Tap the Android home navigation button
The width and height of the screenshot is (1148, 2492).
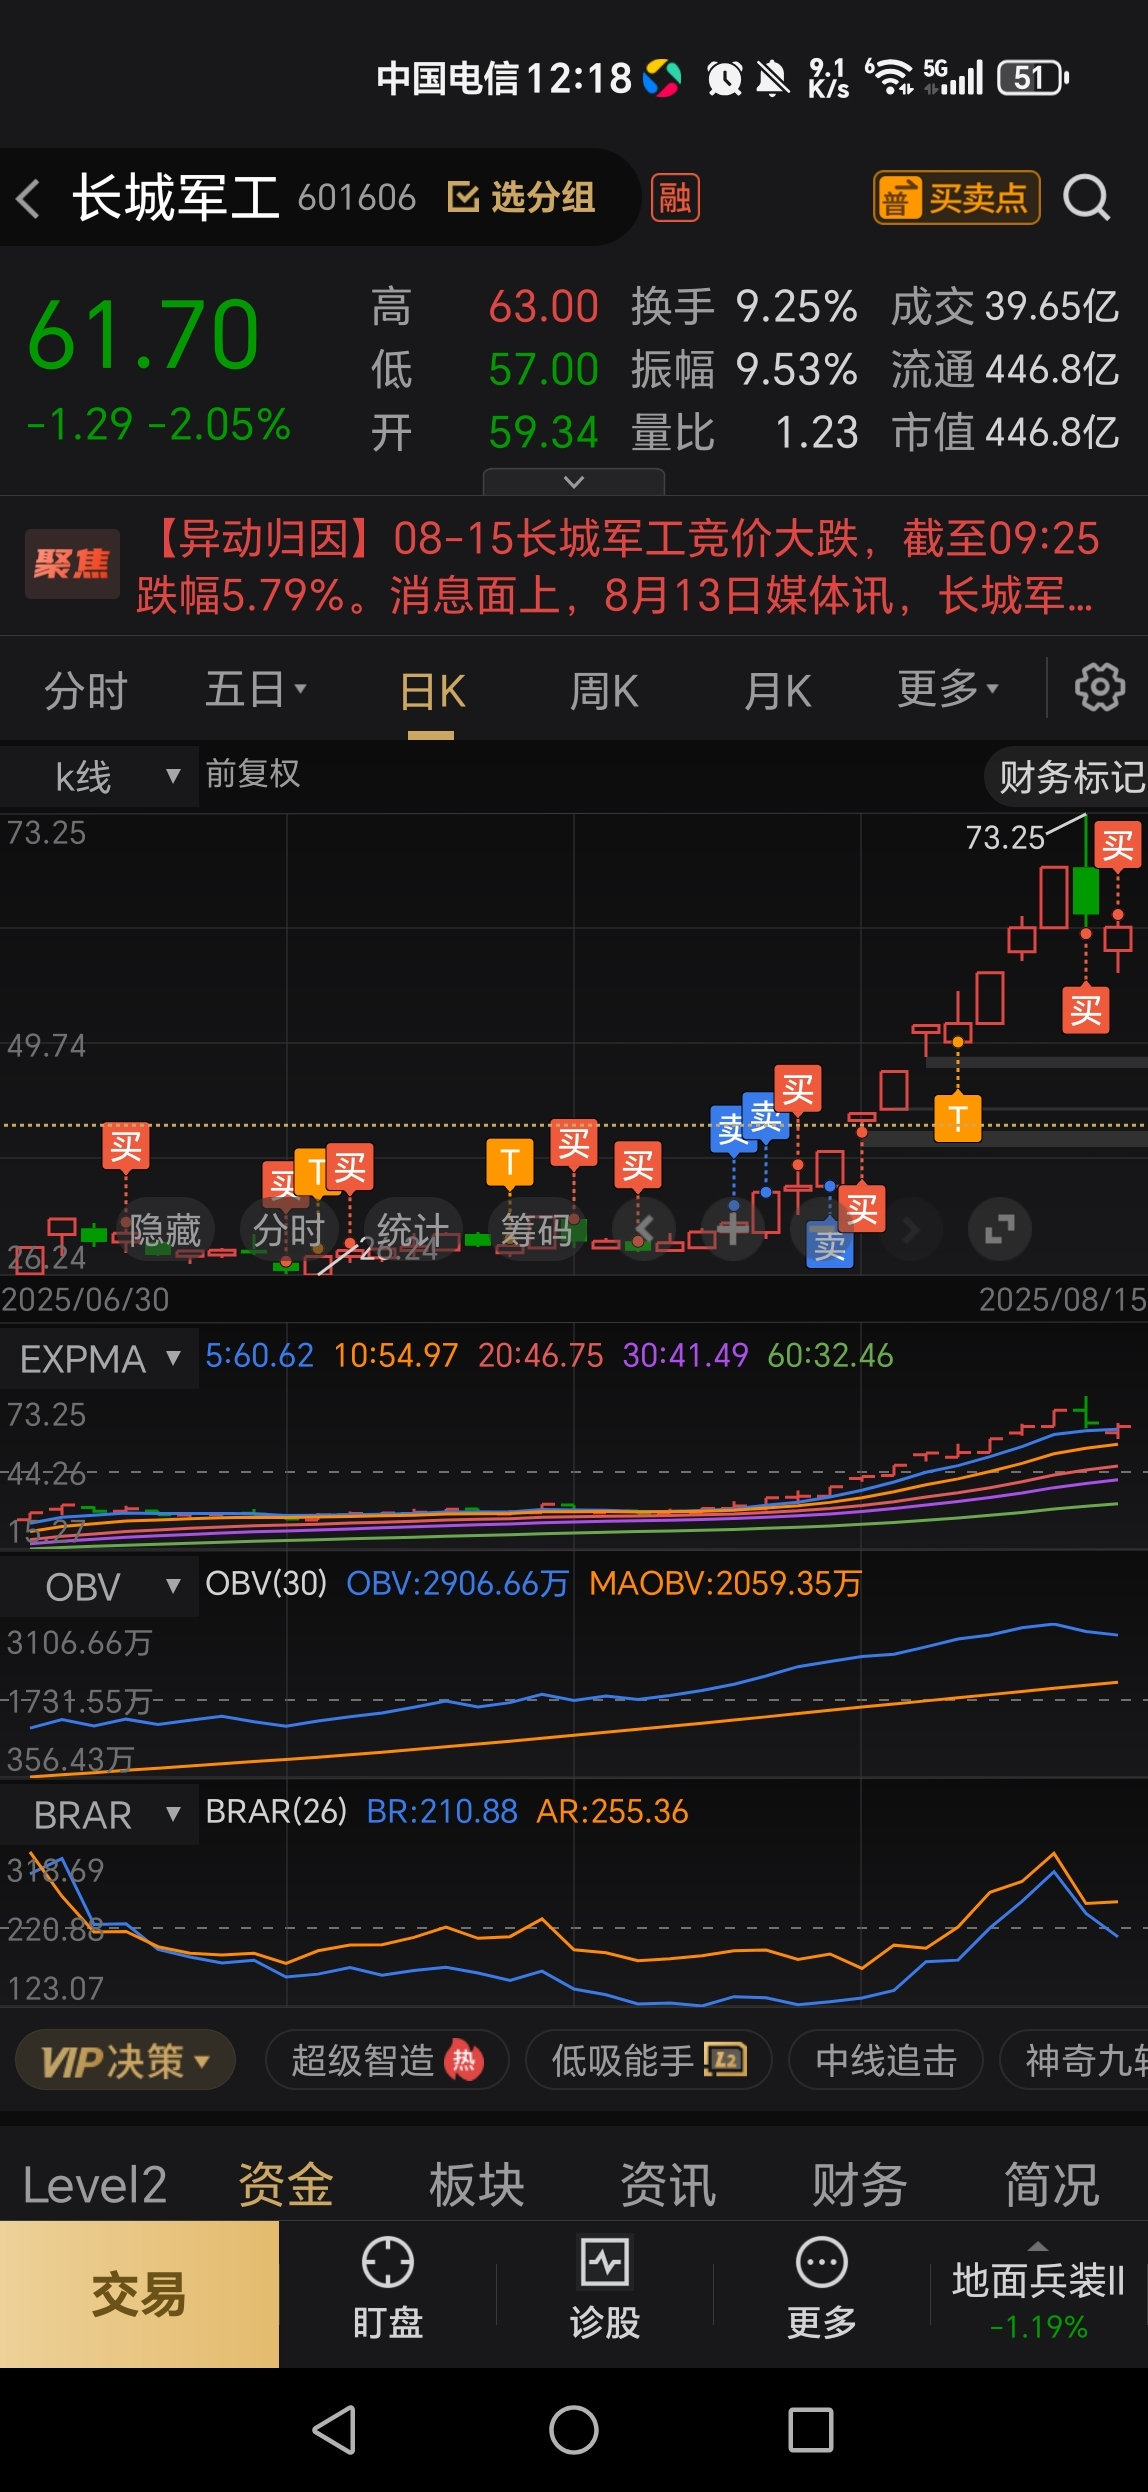(x=574, y=2430)
